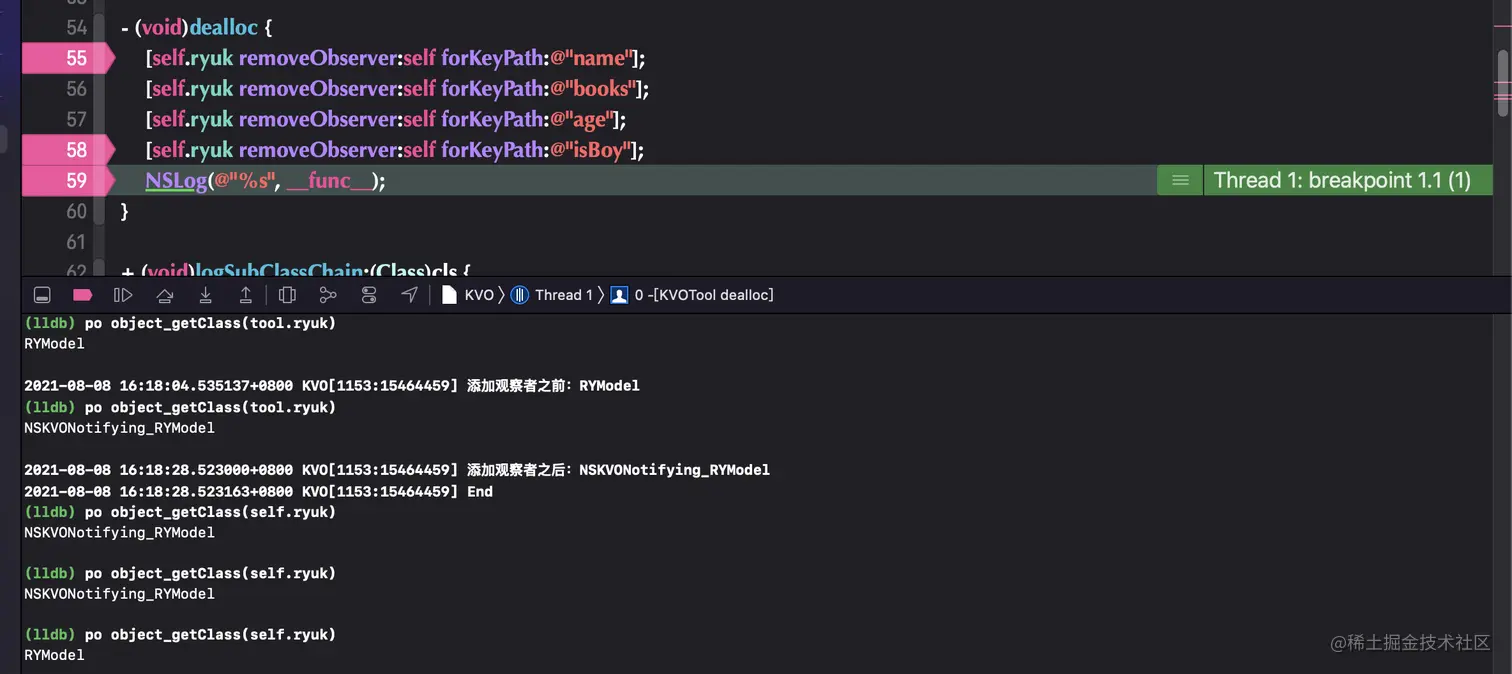Click line number 54 in gutter

point(77,28)
